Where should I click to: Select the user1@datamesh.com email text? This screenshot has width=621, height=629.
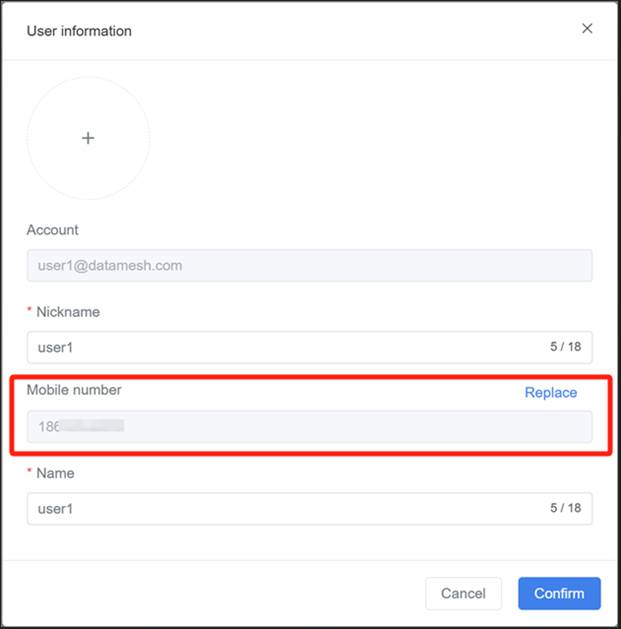[110, 266]
